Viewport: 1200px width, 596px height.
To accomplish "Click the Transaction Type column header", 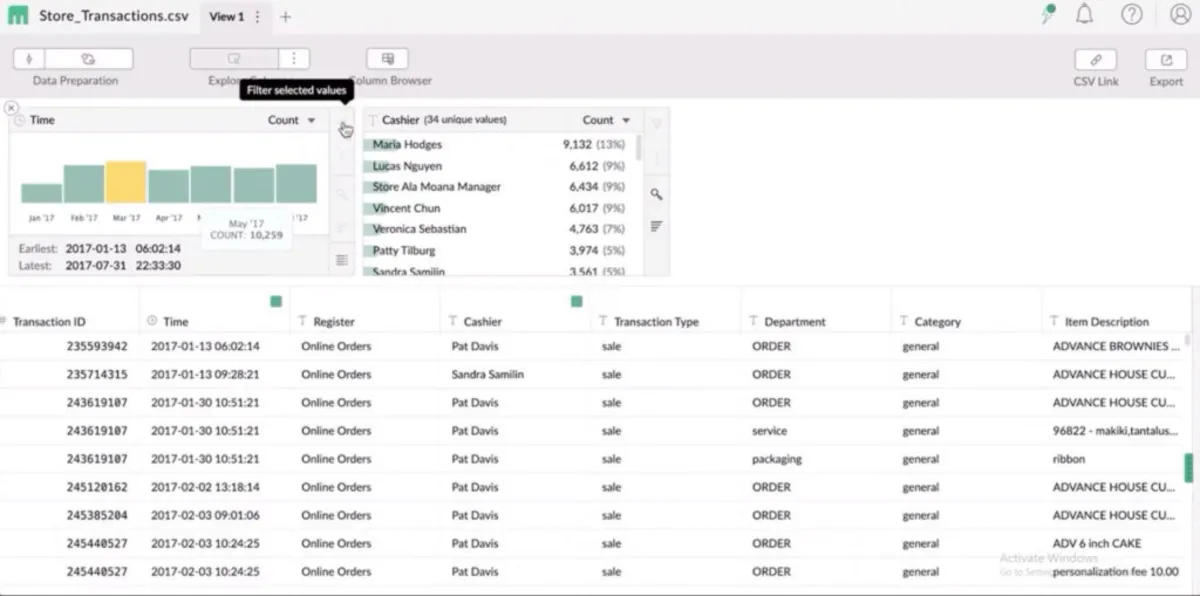I will pyautogui.click(x=656, y=322).
